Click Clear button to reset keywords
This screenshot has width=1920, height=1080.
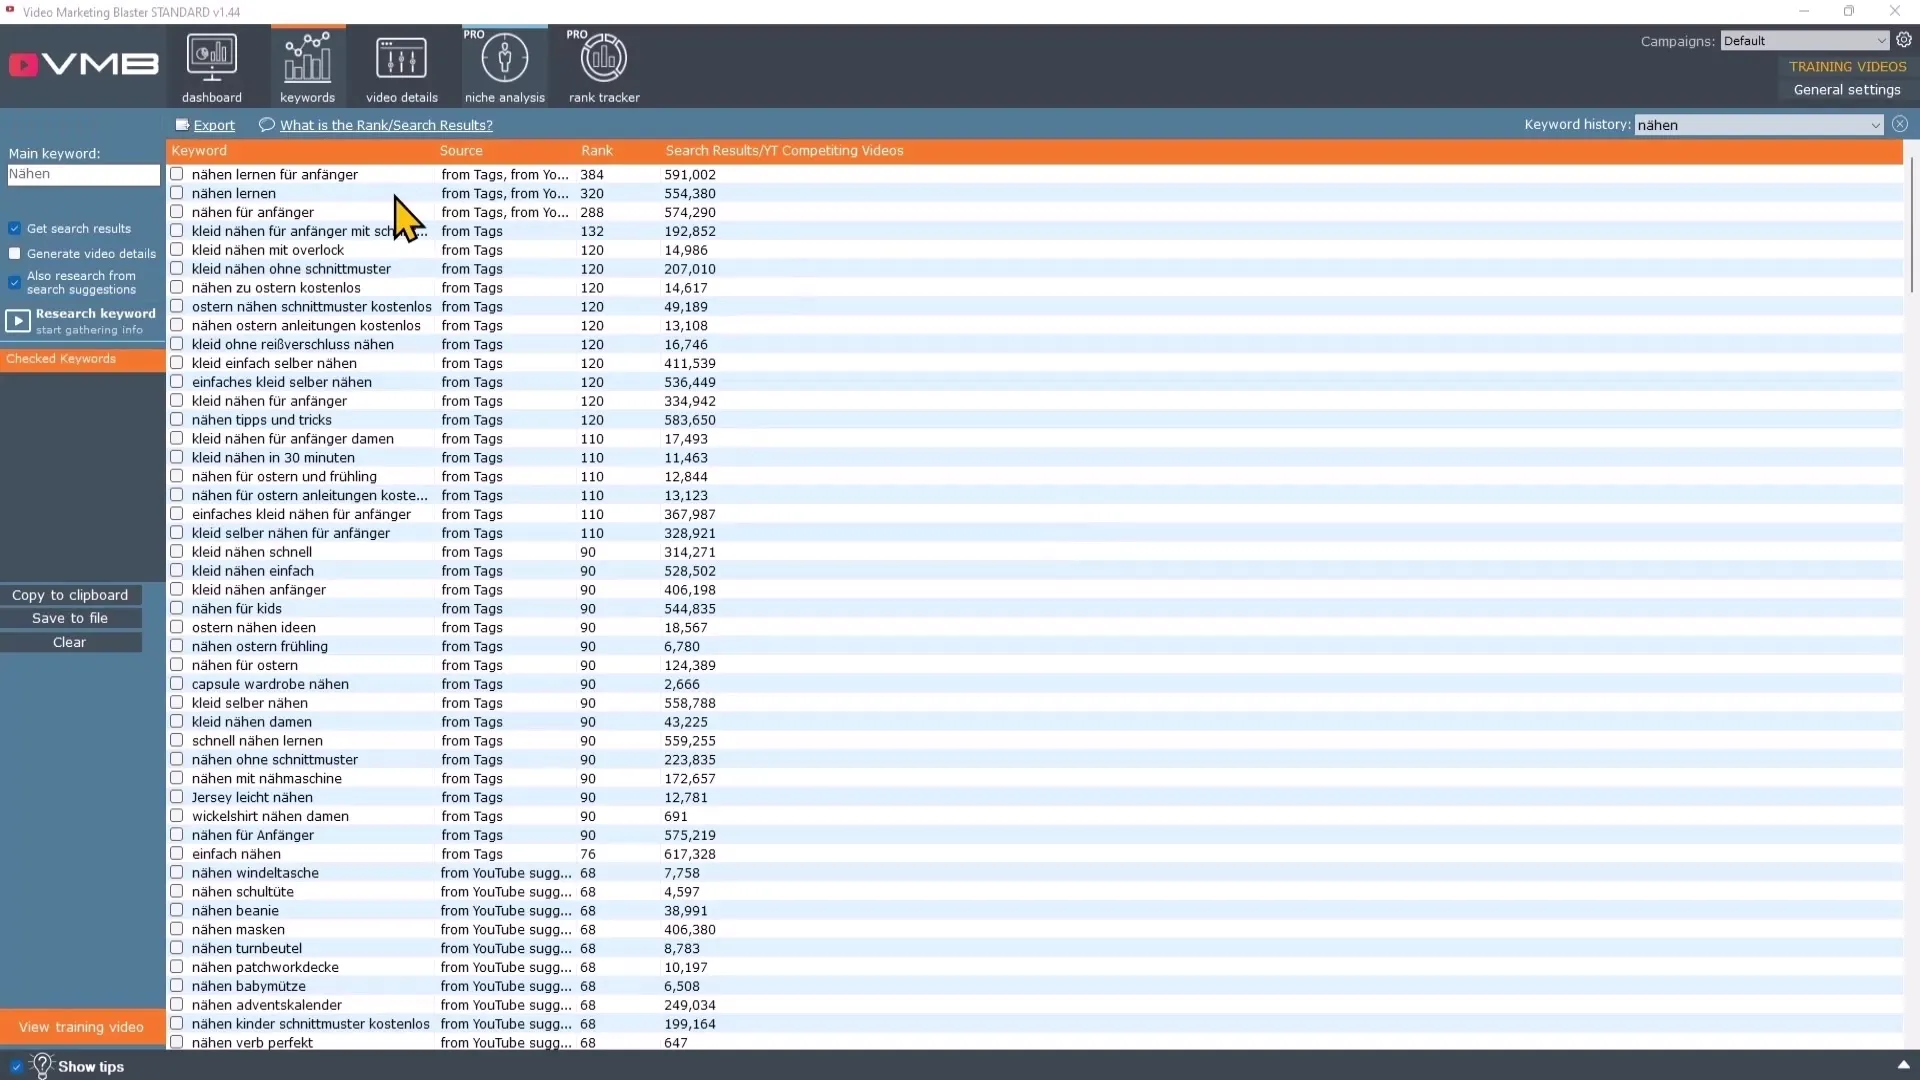coord(69,642)
